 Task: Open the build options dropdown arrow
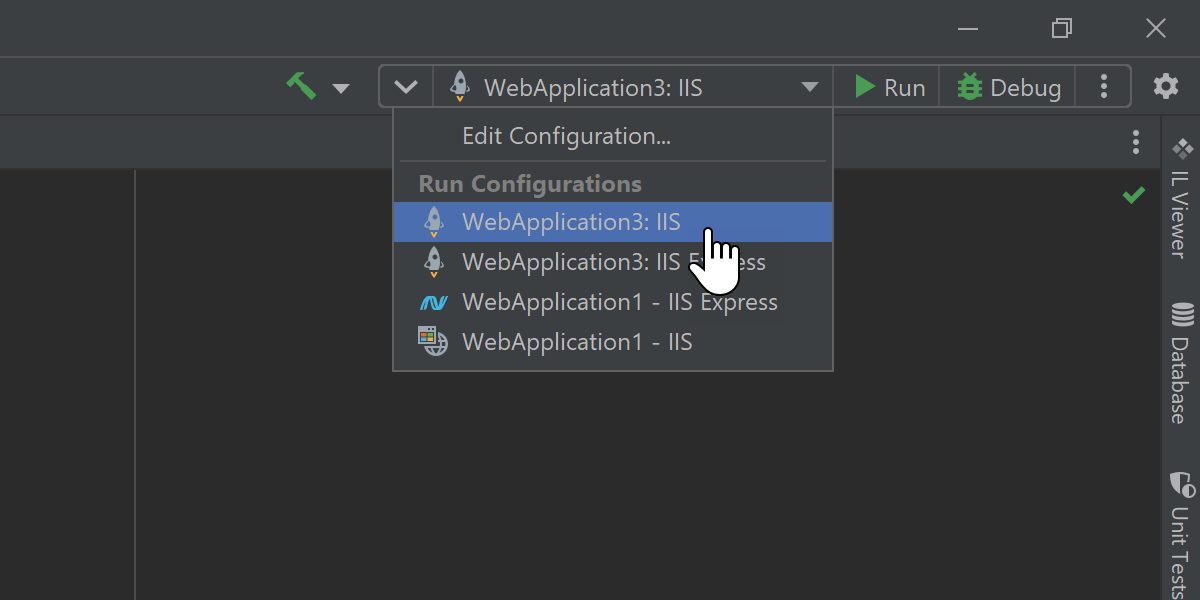(341, 88)
